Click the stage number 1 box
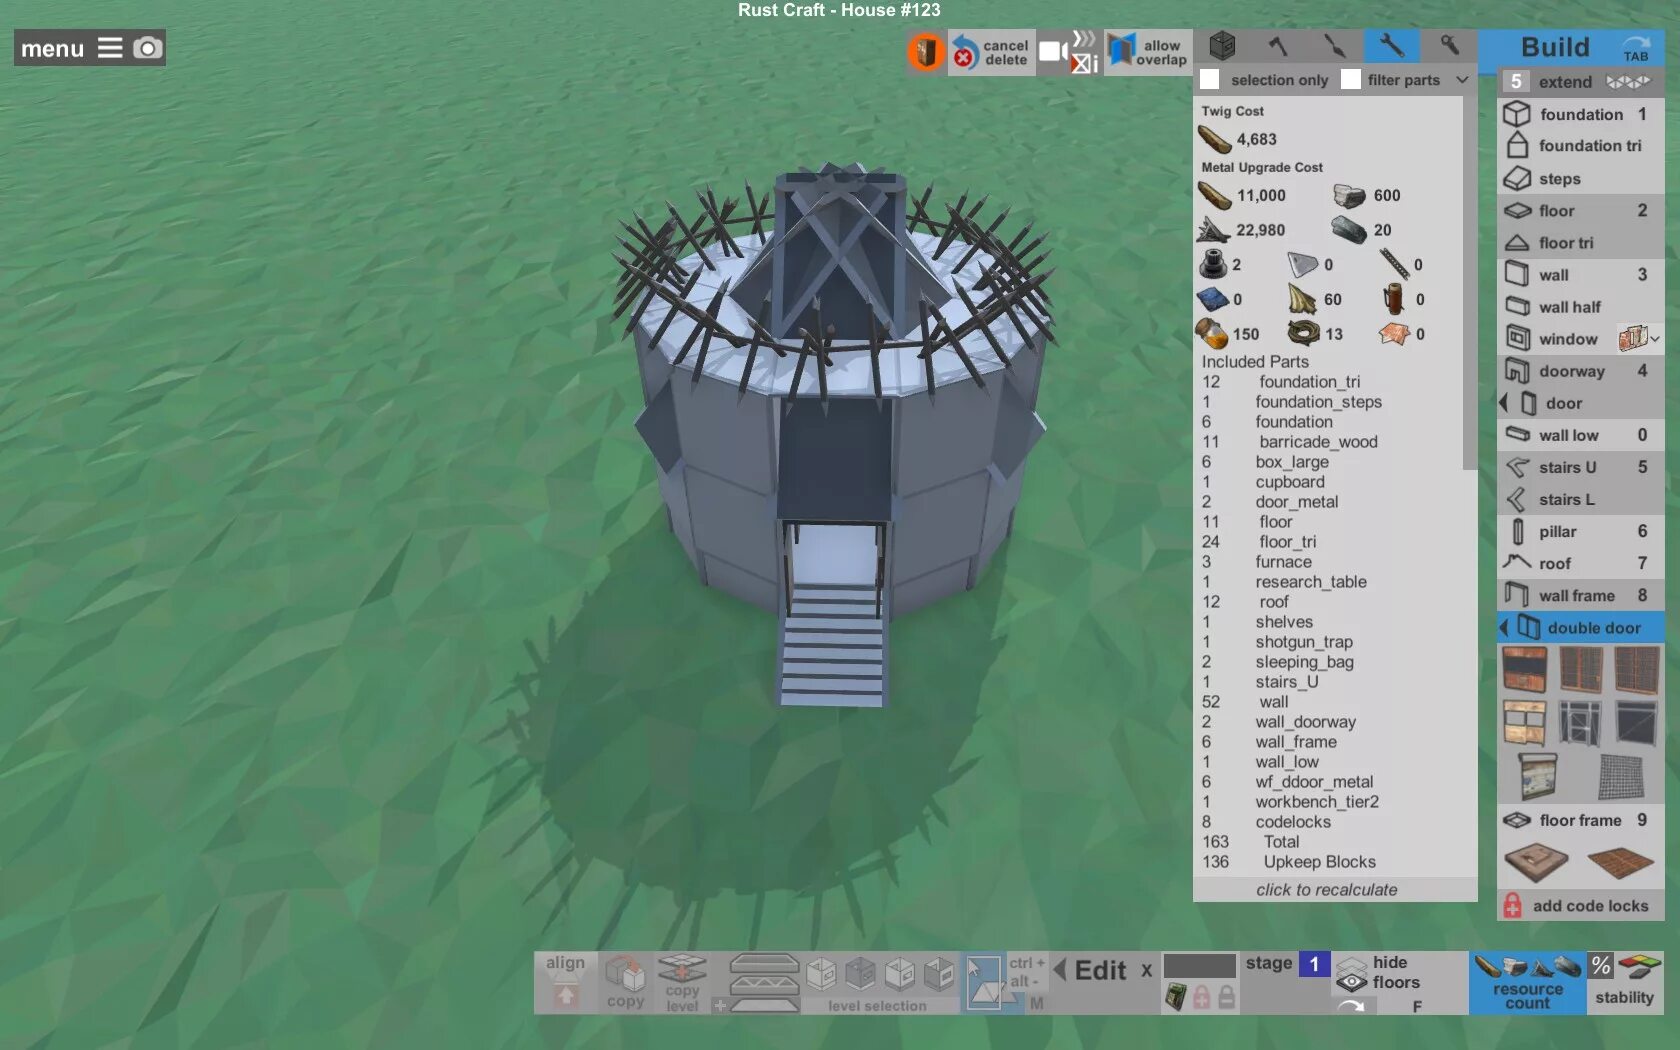 pos(1314,964)
